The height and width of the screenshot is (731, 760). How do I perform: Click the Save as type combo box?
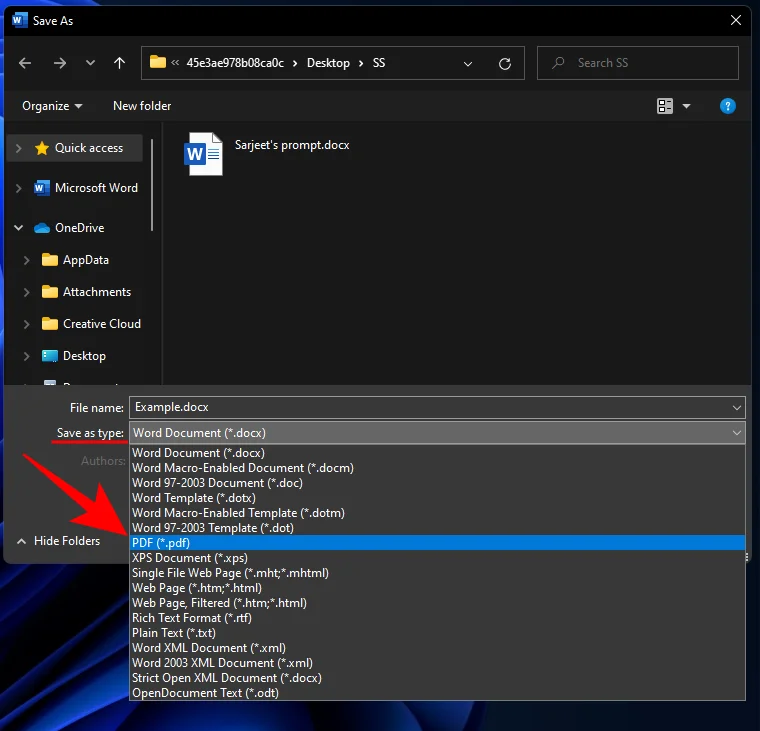pos(437,433)
